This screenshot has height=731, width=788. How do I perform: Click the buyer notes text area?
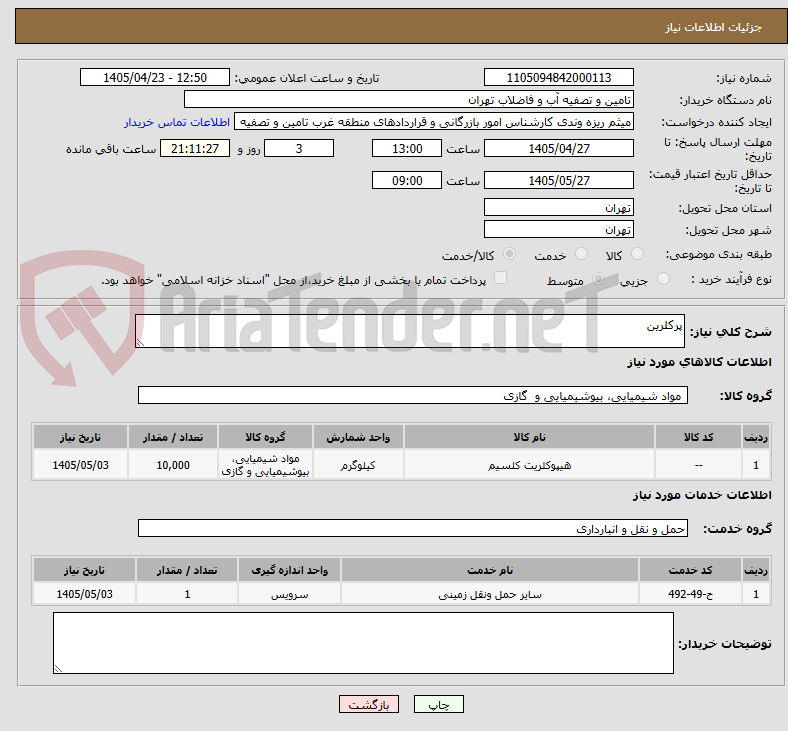pos(363,643)
